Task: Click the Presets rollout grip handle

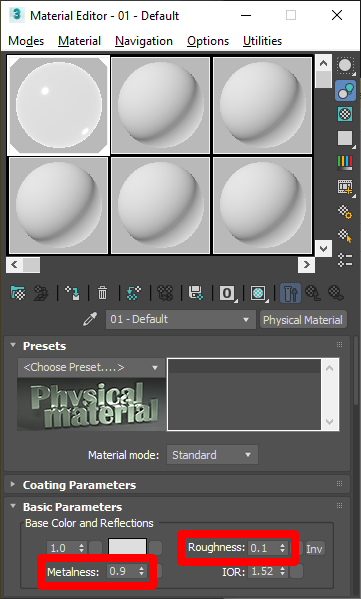Action: (x=339, y=345)
